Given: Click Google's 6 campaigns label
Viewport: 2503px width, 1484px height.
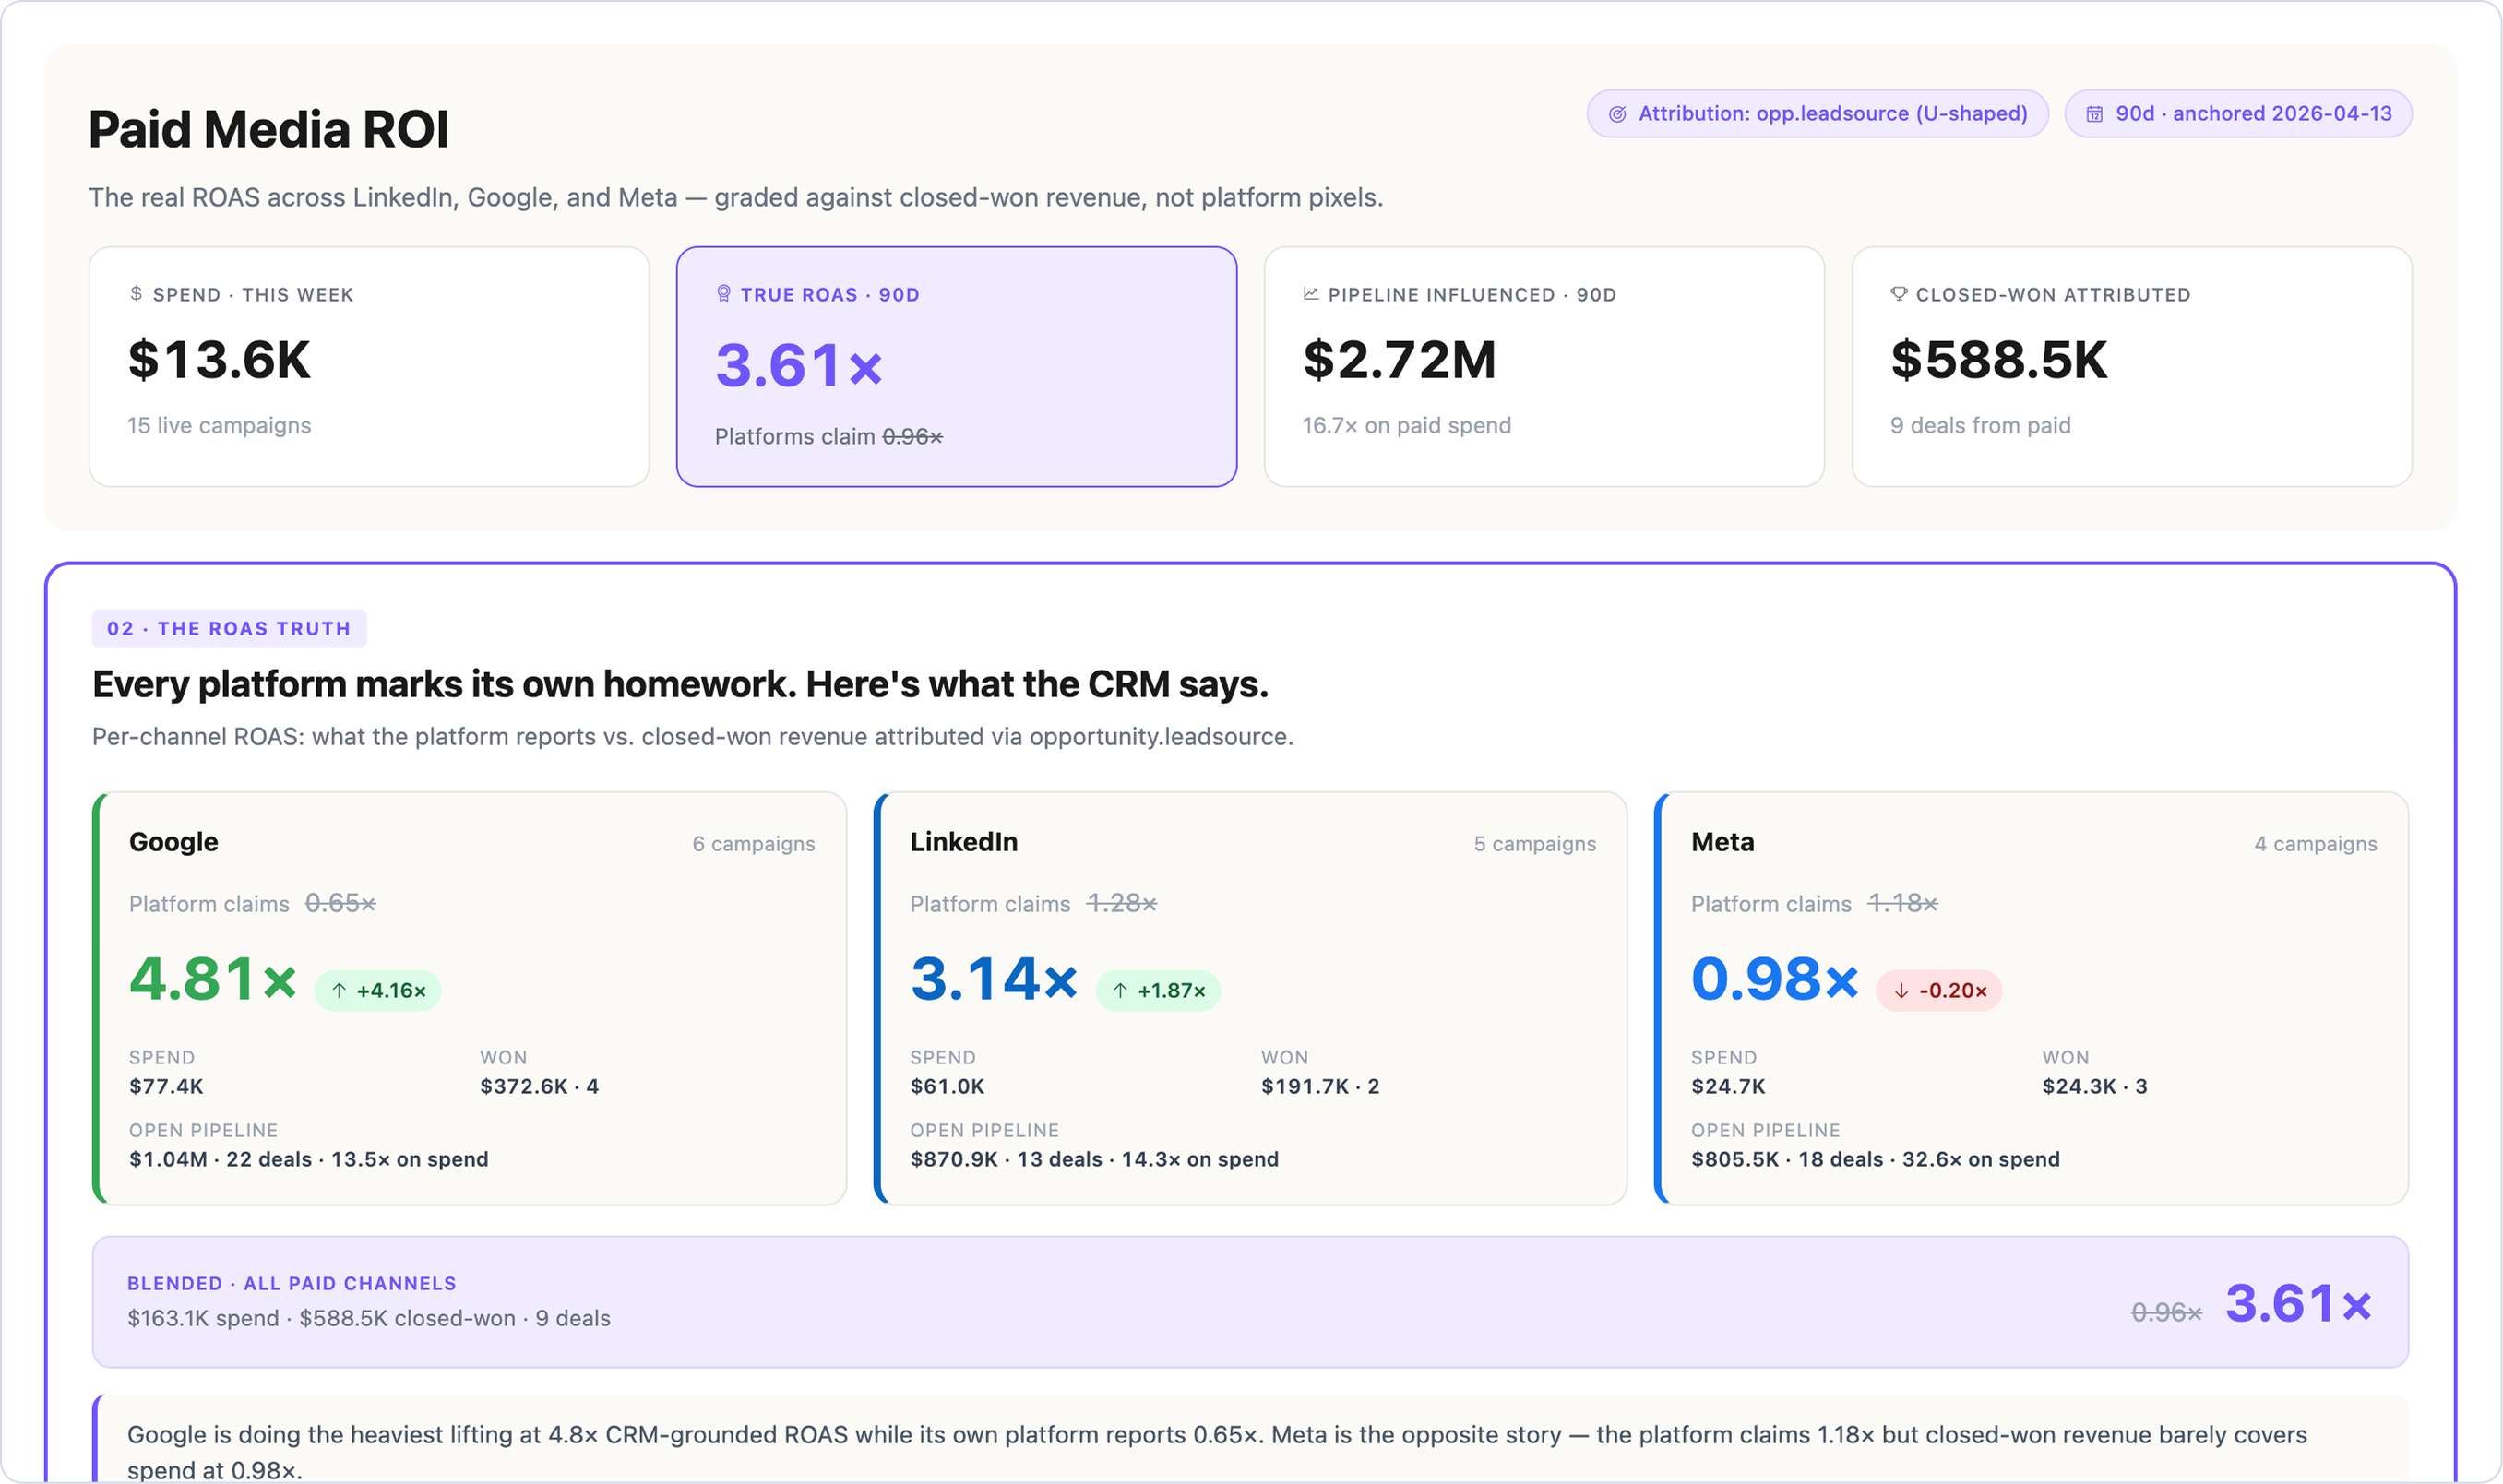Looking at the screenshot, I should [x=754, y=844].
